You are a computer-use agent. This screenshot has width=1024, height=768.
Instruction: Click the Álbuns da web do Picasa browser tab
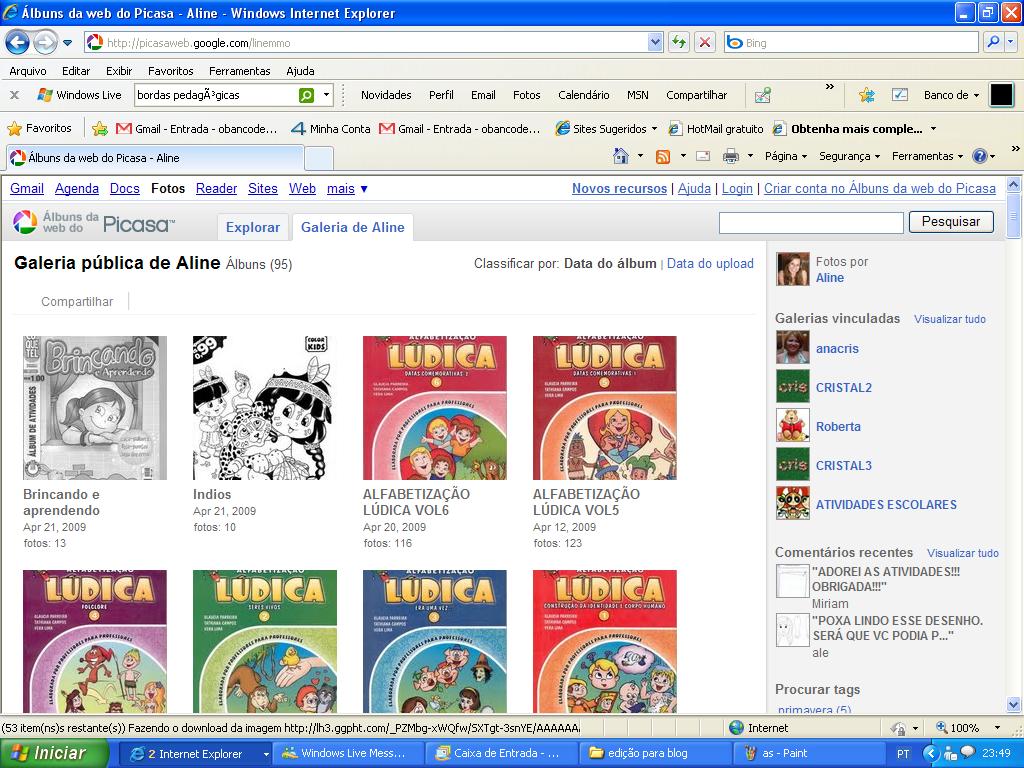(155, 158)
